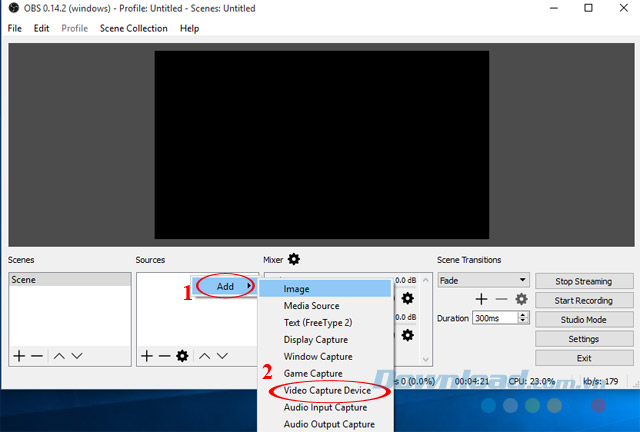Add a scene transition with plus icon
The width and height of the screenshot is (640, 432).
coord(481,299)
